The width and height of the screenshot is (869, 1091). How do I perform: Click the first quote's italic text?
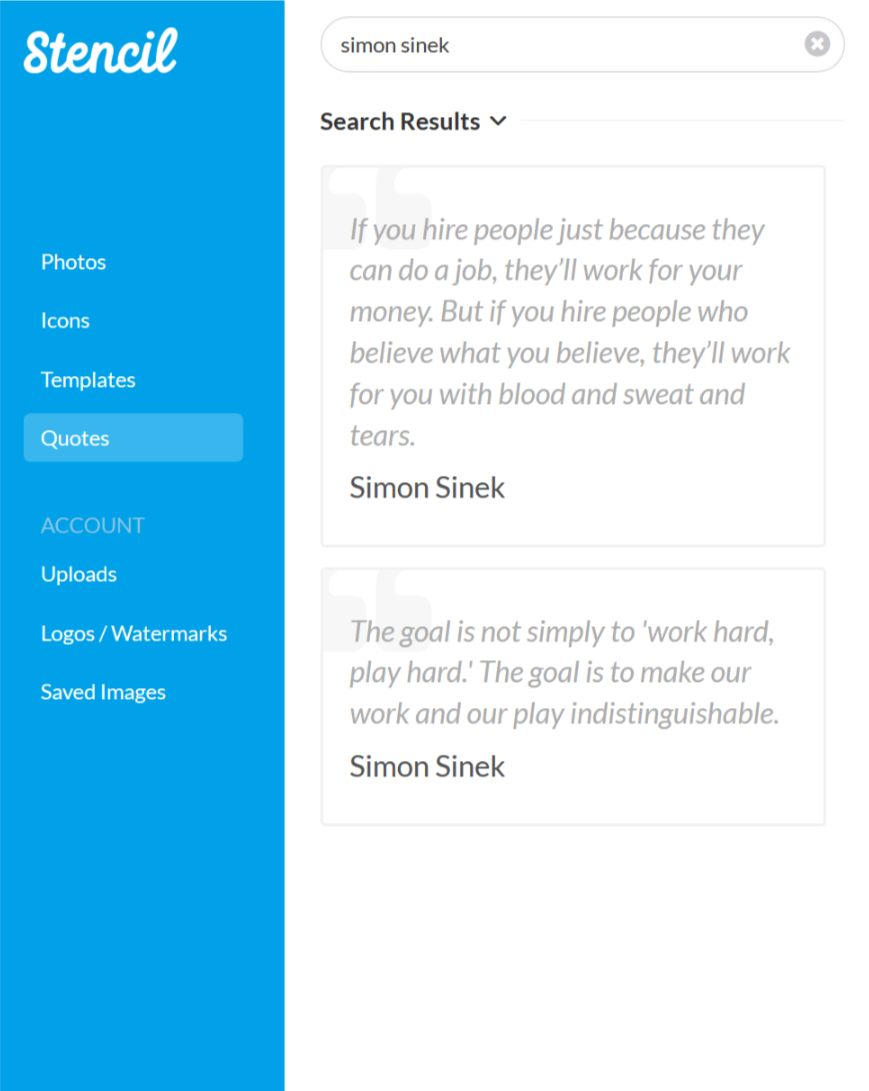pyautogui.click(x=569, y=333)
